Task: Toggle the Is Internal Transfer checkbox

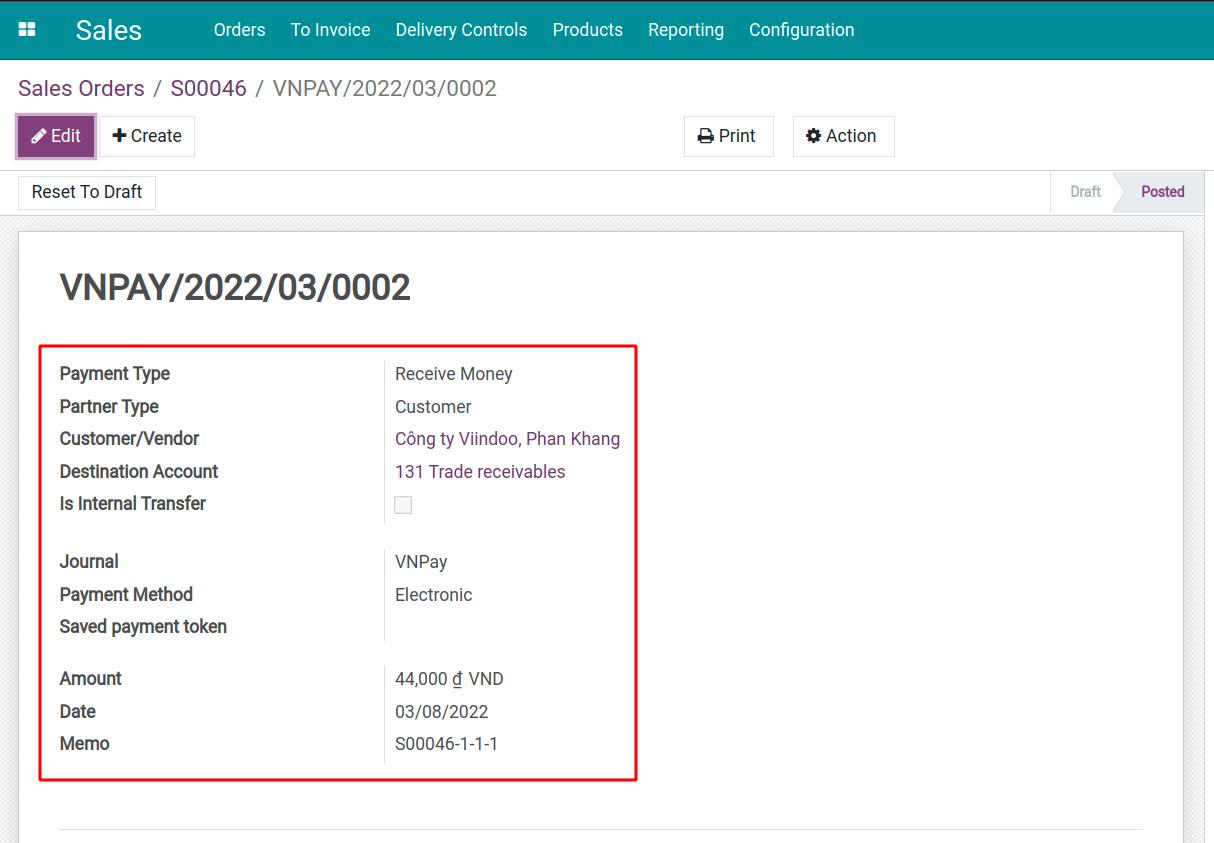Action: 403,505
